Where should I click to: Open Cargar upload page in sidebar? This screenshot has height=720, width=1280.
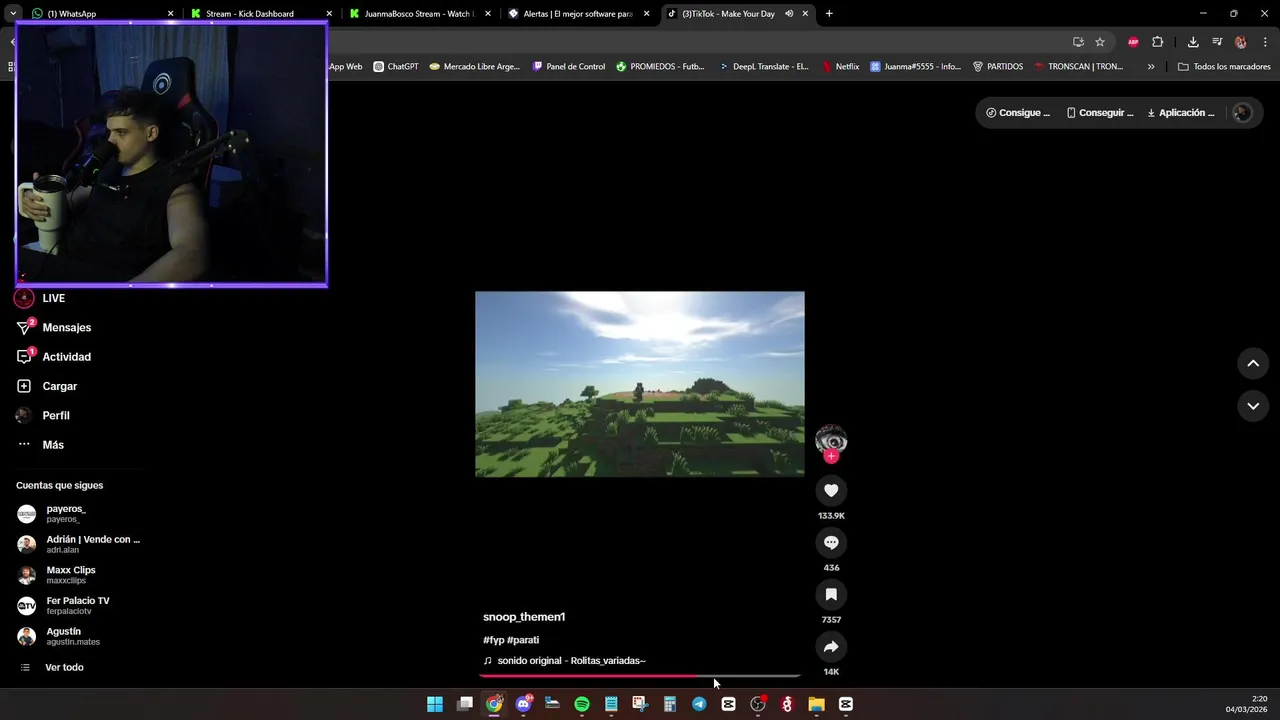[x=47, y=386]
